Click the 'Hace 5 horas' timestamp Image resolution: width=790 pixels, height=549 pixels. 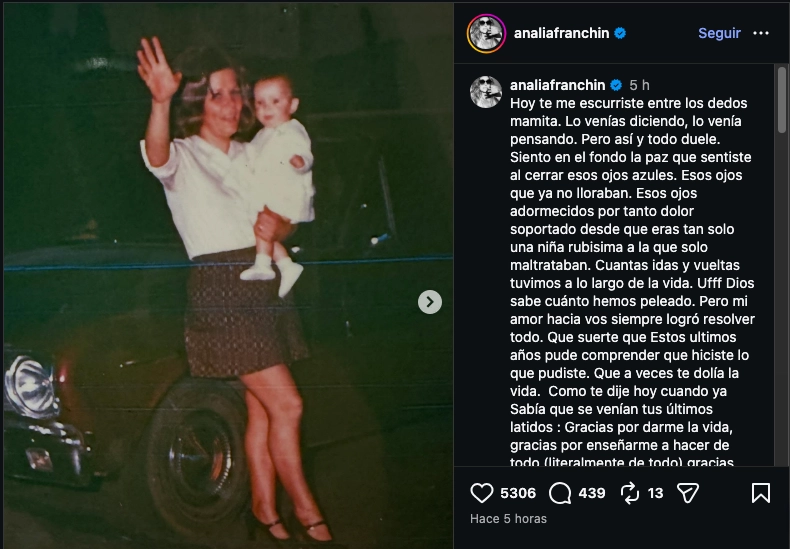tap(508, 519)
